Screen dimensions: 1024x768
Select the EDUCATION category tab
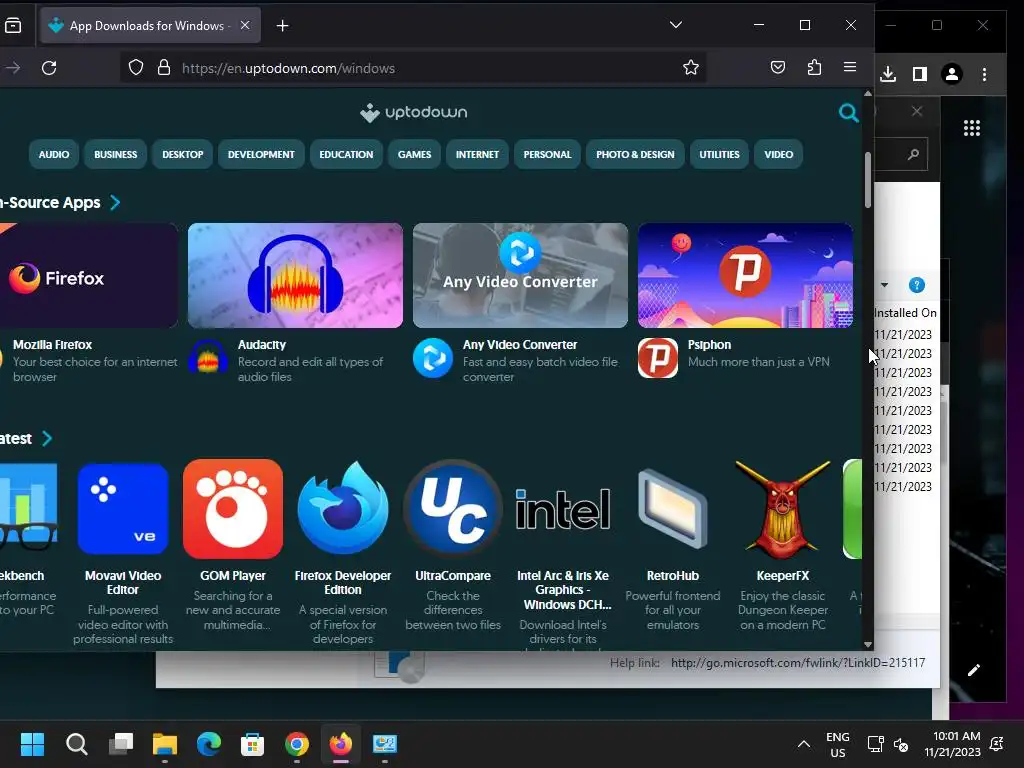[346, 155]
